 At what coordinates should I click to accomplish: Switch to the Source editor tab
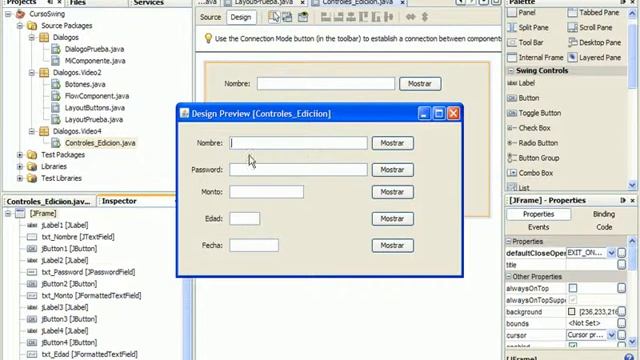coord(210,17)
